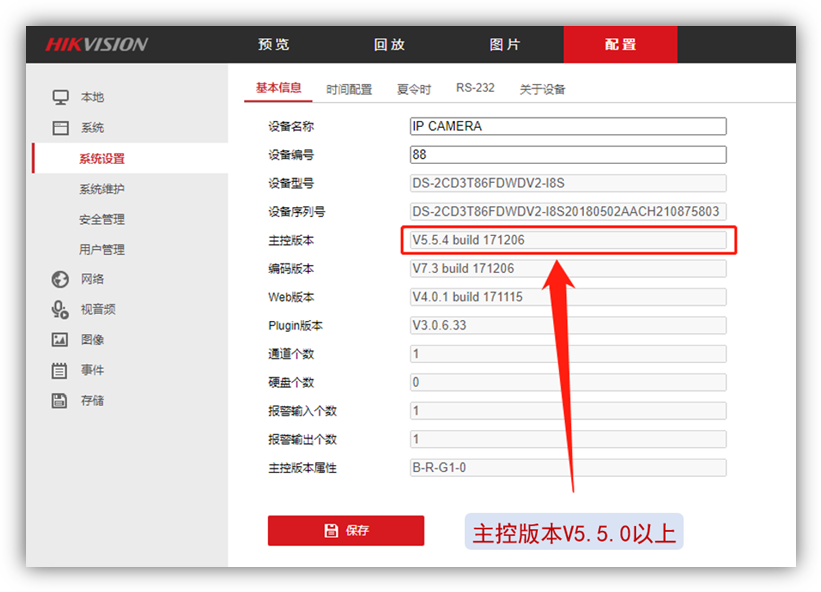821x592 pixels.
Task: Switch to the 关于设备 tab
Action: coord(542,89)
